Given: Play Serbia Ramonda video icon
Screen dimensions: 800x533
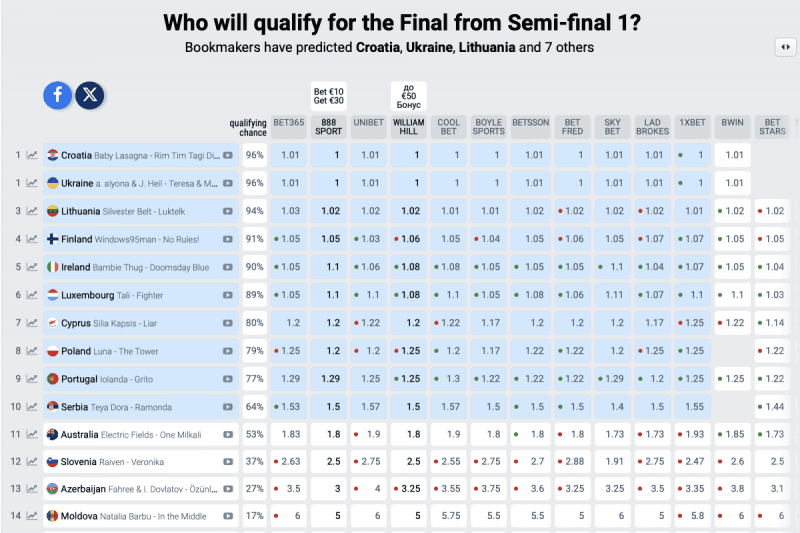Looking at the screenshot, I should pos(228,407).
